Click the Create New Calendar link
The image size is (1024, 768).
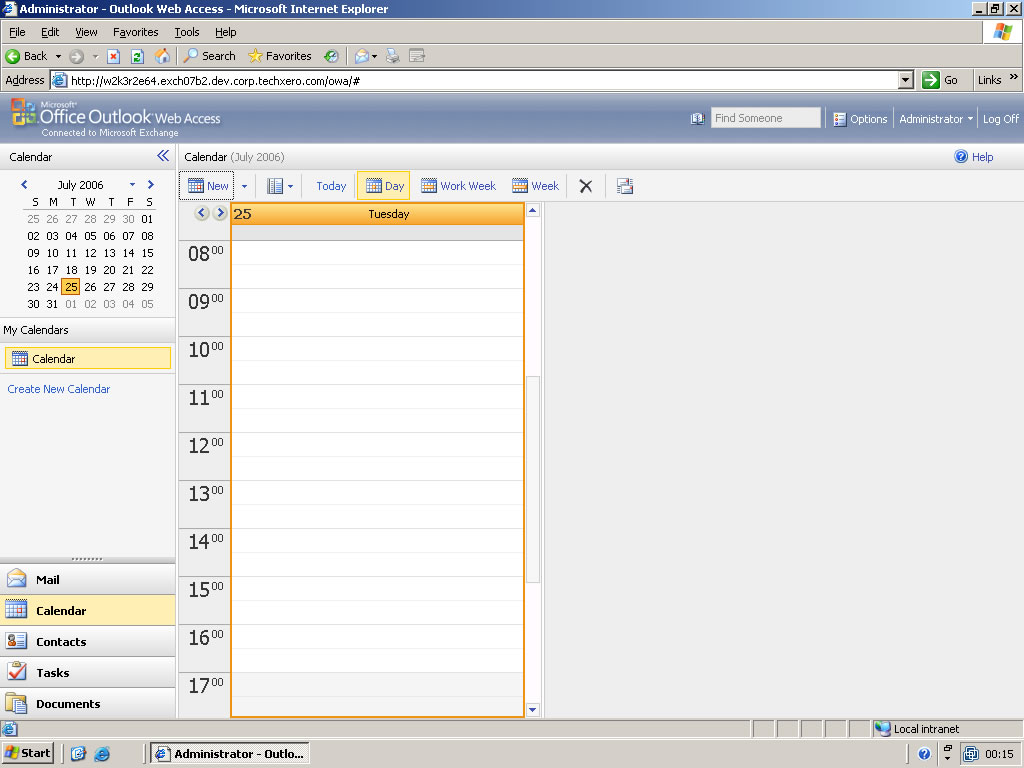(x=59, y=389)
